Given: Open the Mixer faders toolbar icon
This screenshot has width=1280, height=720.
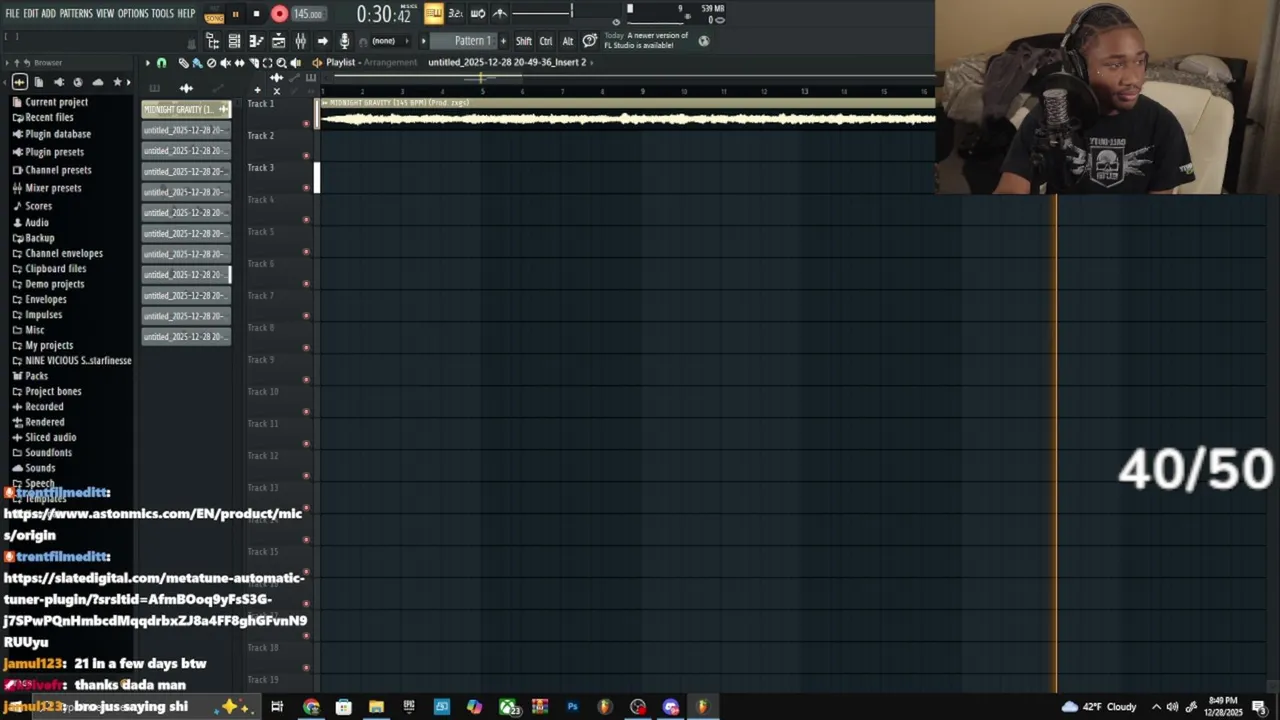Looking at the screenshot, I should pos(300,41).
